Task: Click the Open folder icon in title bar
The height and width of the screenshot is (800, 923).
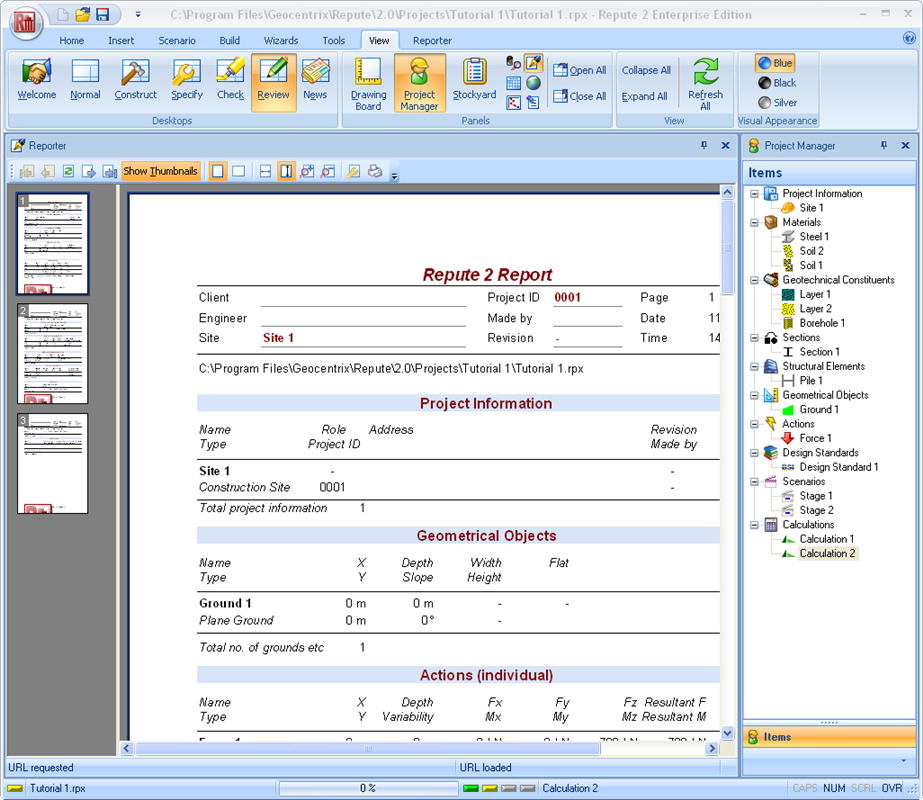Action: click(x=82, y=14)
